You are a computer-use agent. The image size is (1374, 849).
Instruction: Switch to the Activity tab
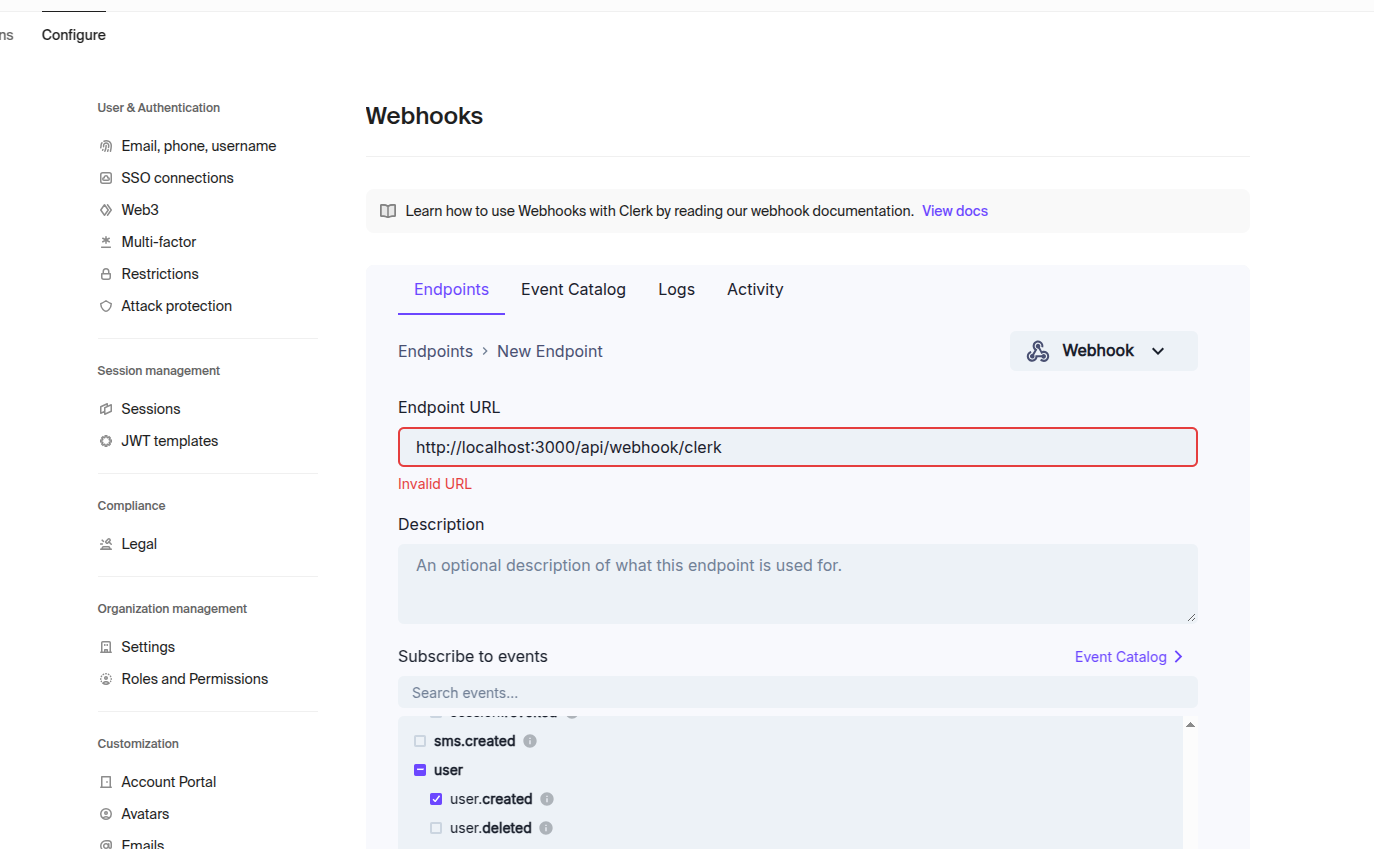click(x=755, y=290)
